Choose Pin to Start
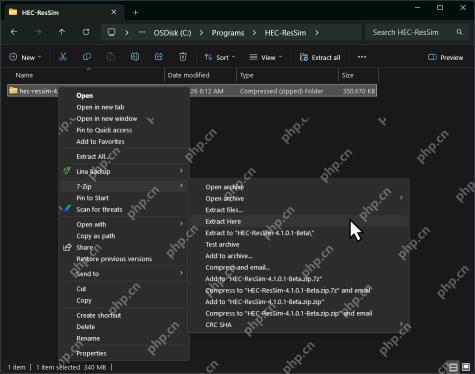This screenshot has width=475, height=374. point(92,198)
